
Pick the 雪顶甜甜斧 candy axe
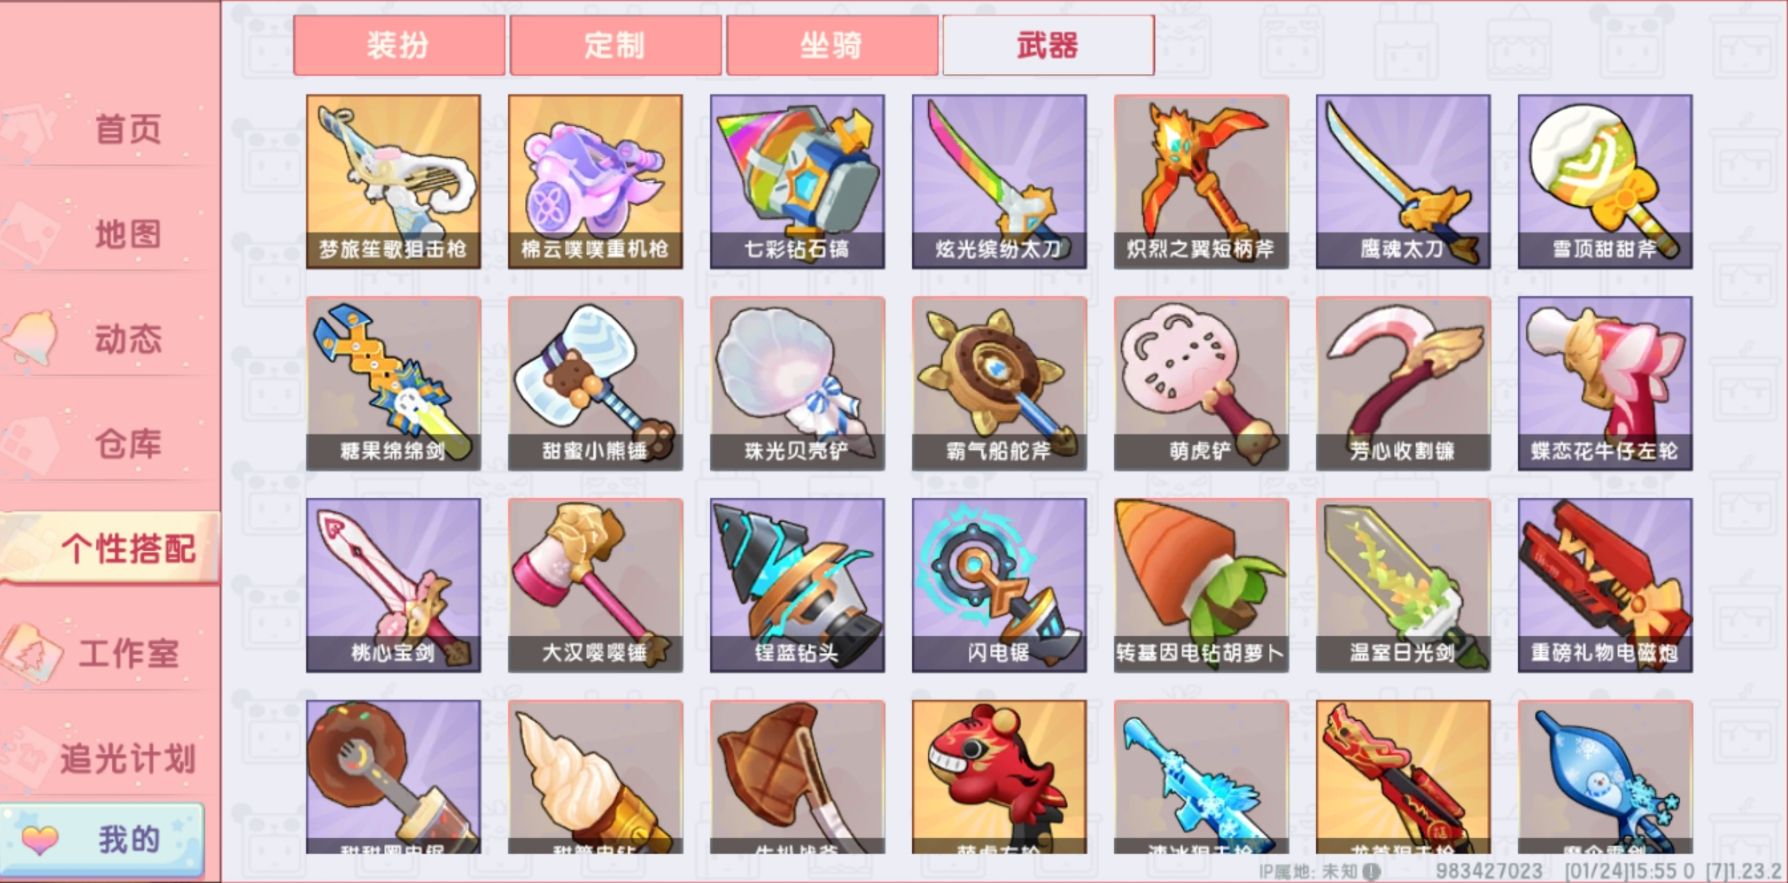point(1605,181)
